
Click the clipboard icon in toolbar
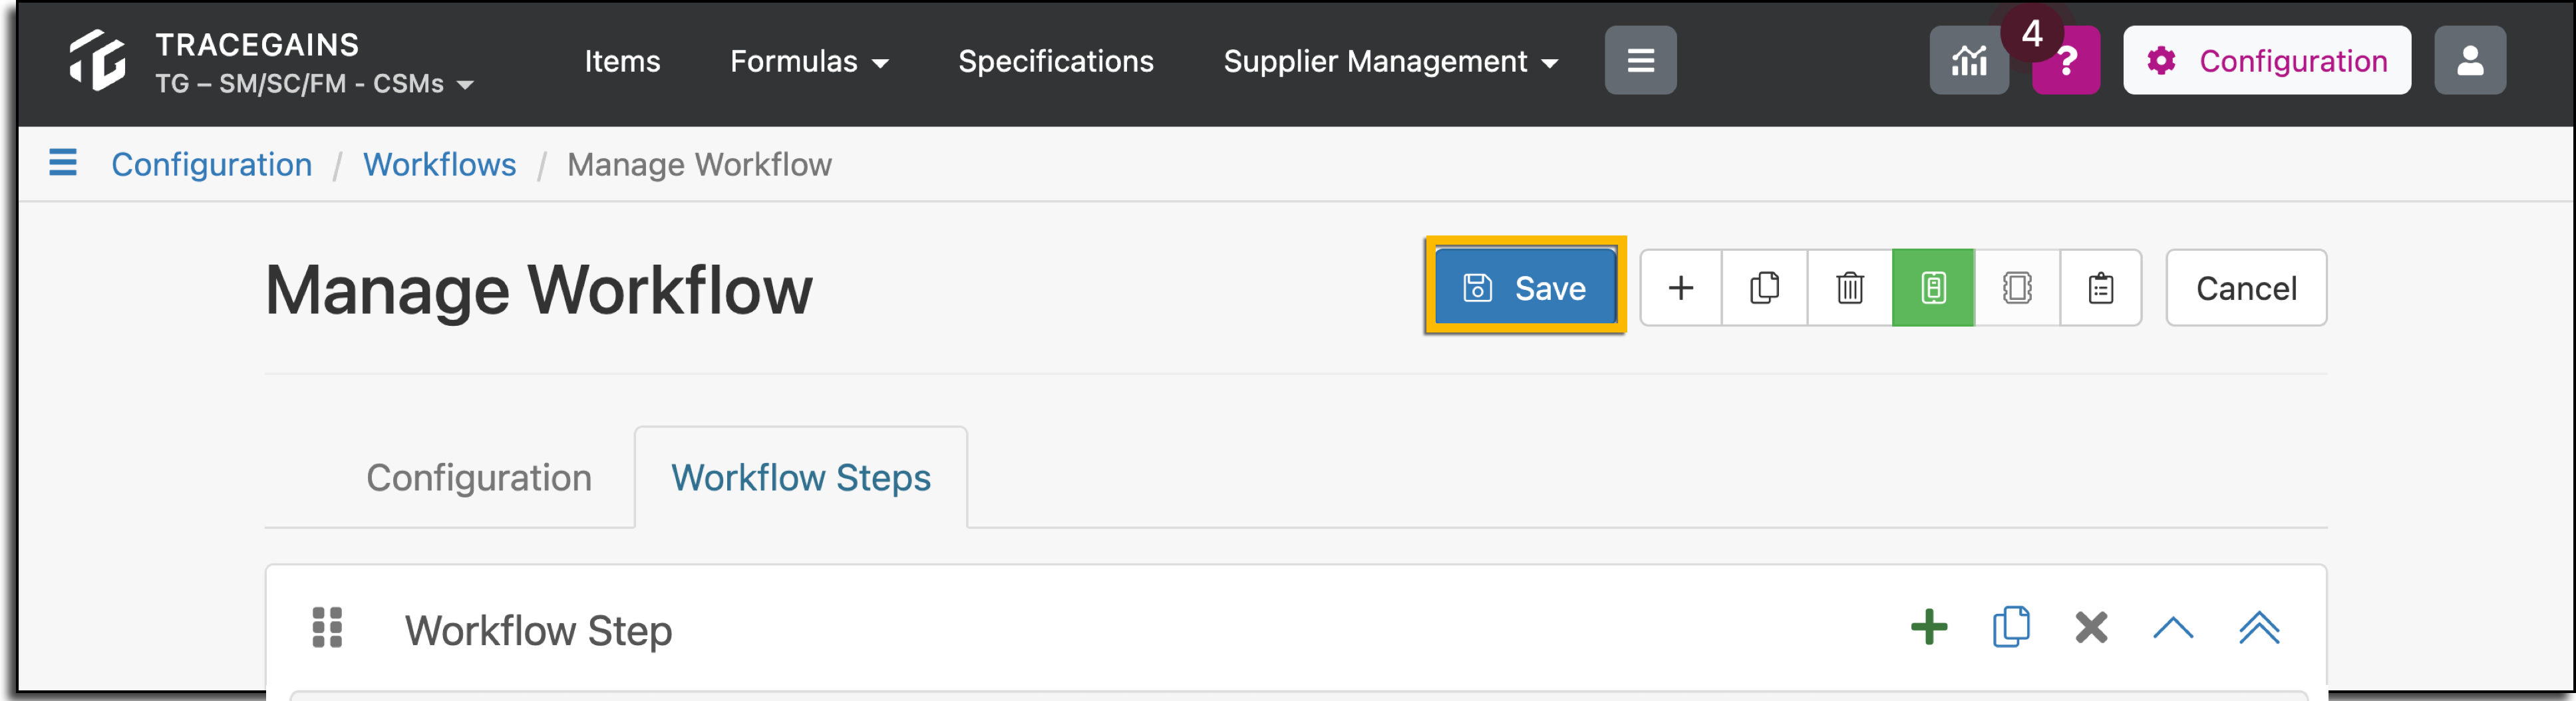pos(2101,288)
